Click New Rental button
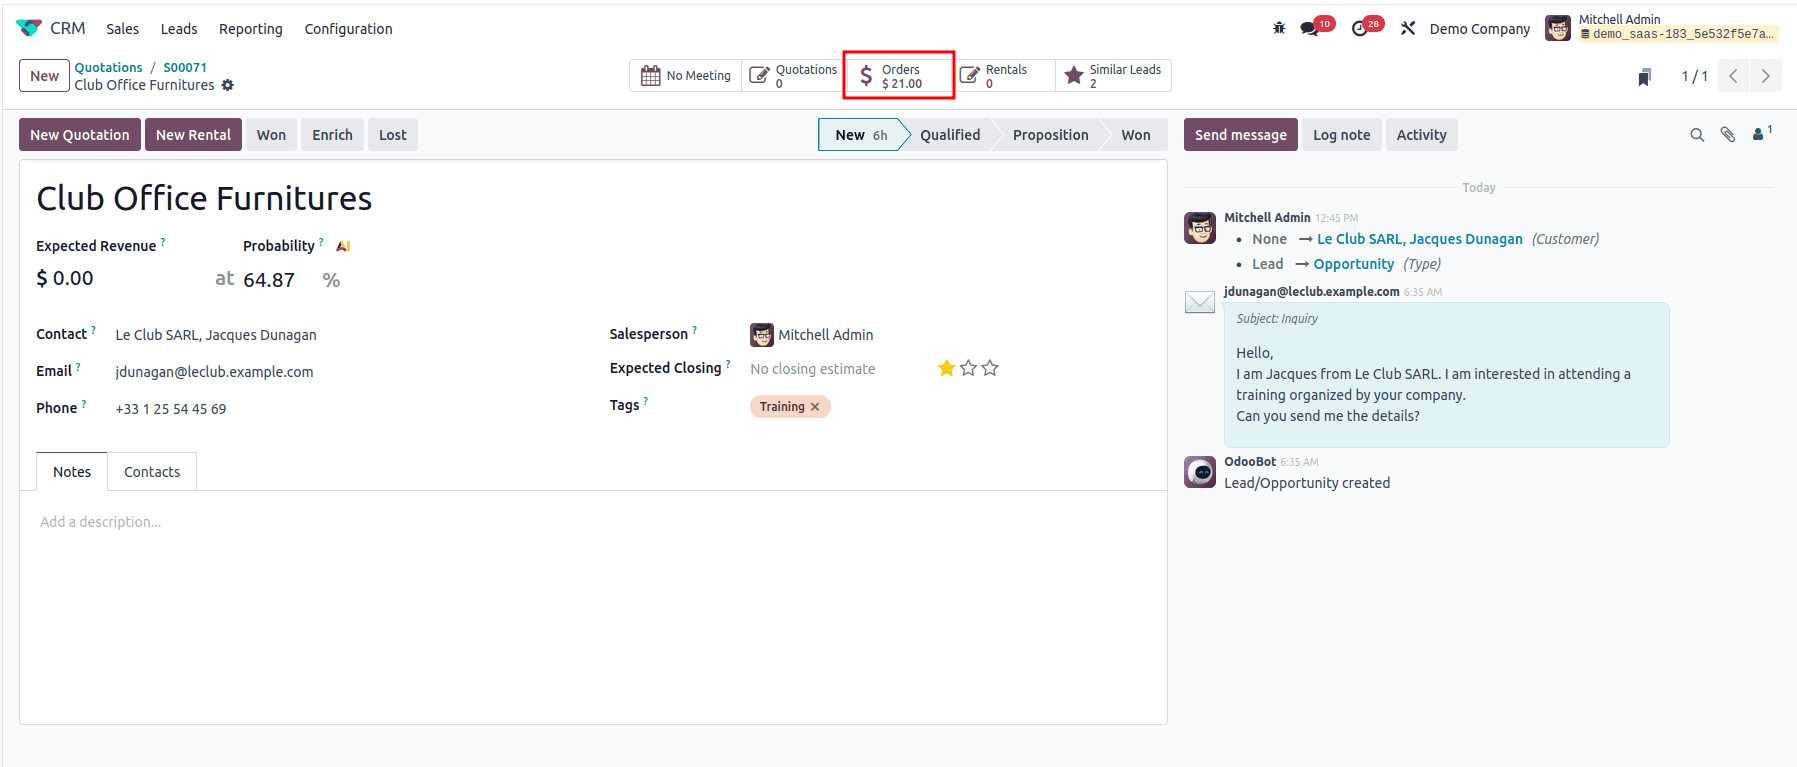 [193, 135]
